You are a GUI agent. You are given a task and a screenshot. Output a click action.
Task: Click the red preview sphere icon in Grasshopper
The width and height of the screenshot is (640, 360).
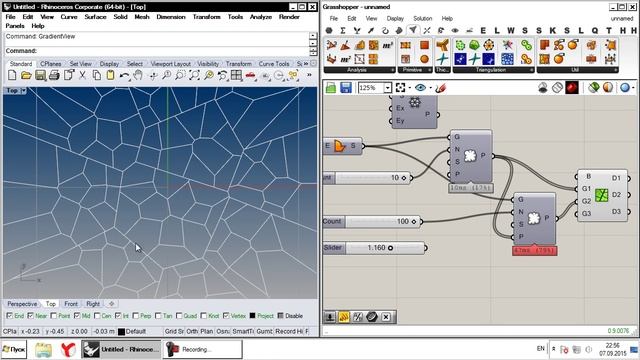coord(572,88)
